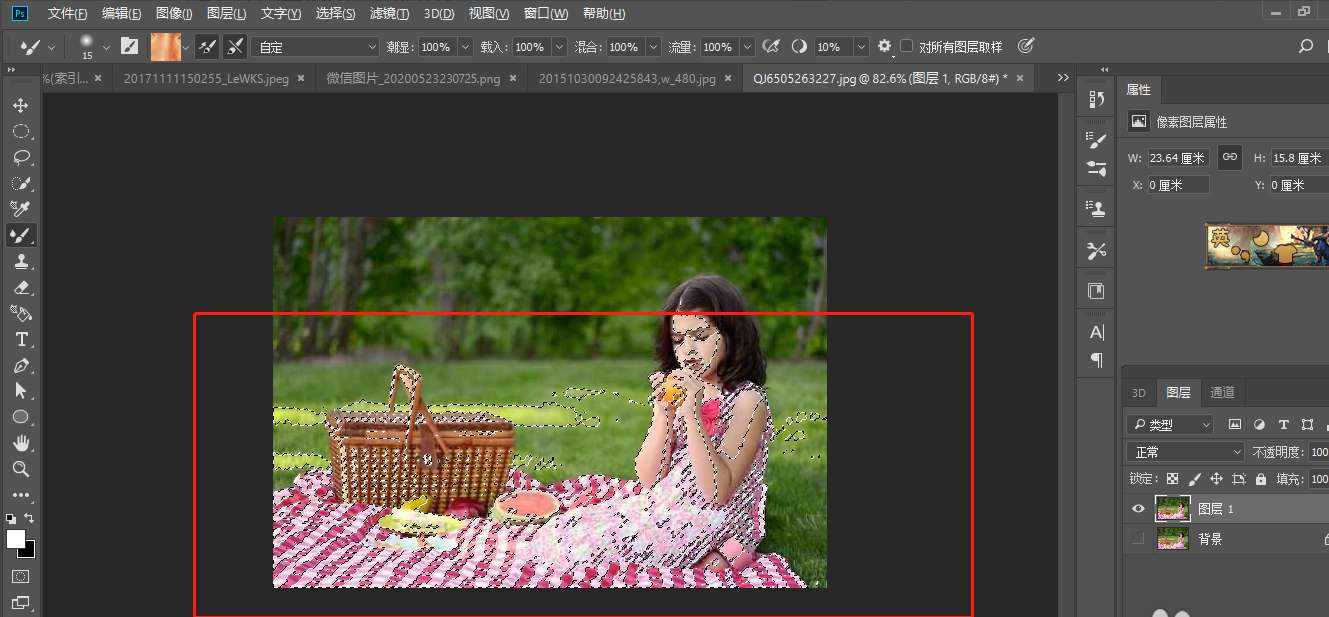Select the Pen tool
1329x617 pixels.
point(20,365)
